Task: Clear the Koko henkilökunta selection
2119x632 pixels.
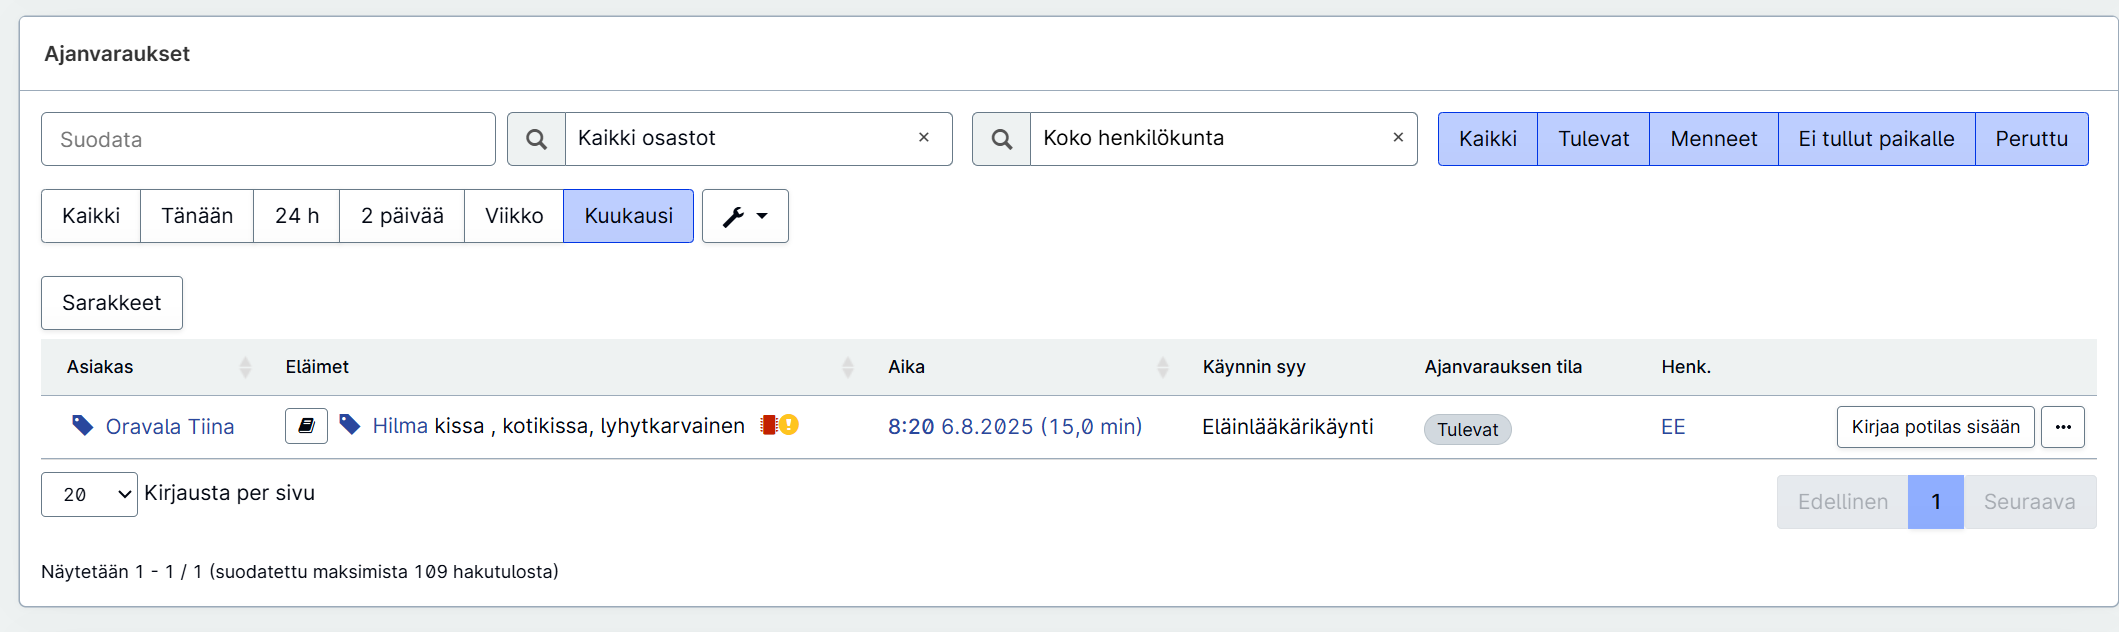Action: [x=1398, y=137]
